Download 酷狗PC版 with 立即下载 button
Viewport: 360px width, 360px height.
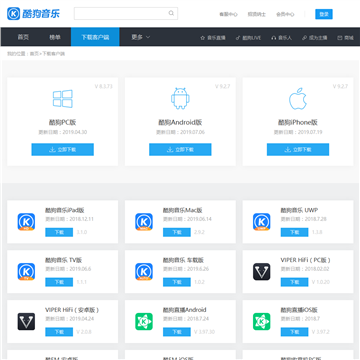point(62,149)
